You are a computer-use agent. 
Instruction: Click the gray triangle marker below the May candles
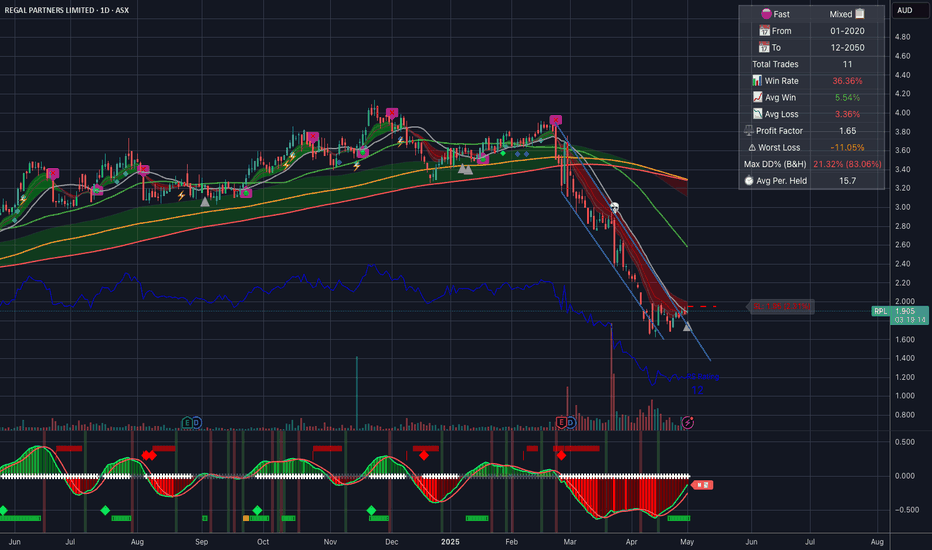click(x=687, y=327)
